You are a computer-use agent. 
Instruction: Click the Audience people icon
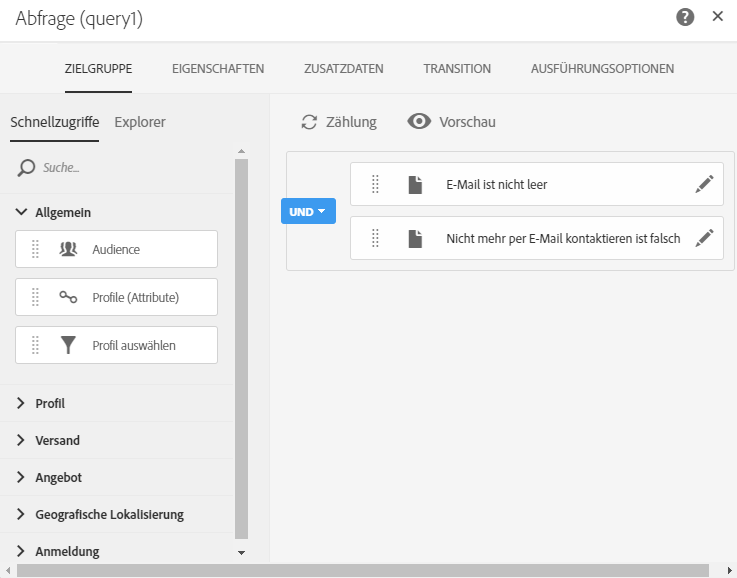(x=68, y=249)
